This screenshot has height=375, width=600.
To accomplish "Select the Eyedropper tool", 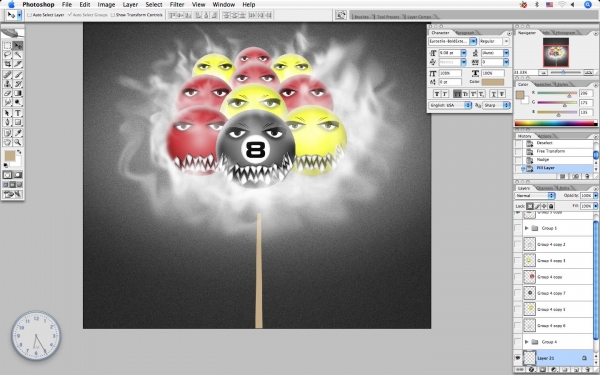I will (18, 133).
